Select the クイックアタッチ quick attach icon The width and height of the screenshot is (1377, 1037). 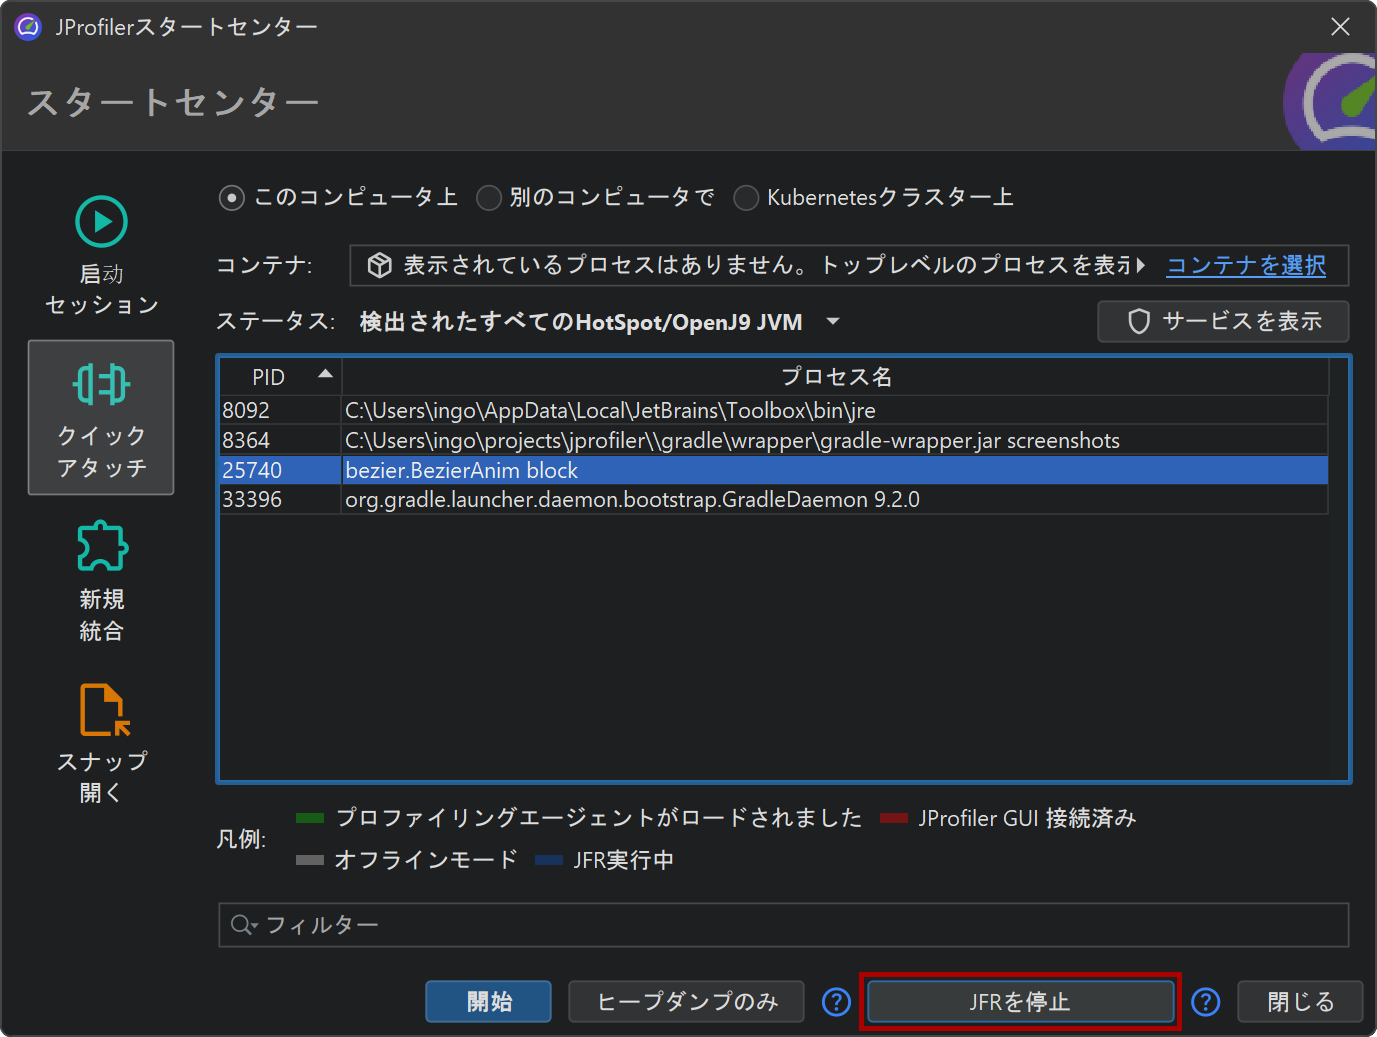click(x=101, y=385)
